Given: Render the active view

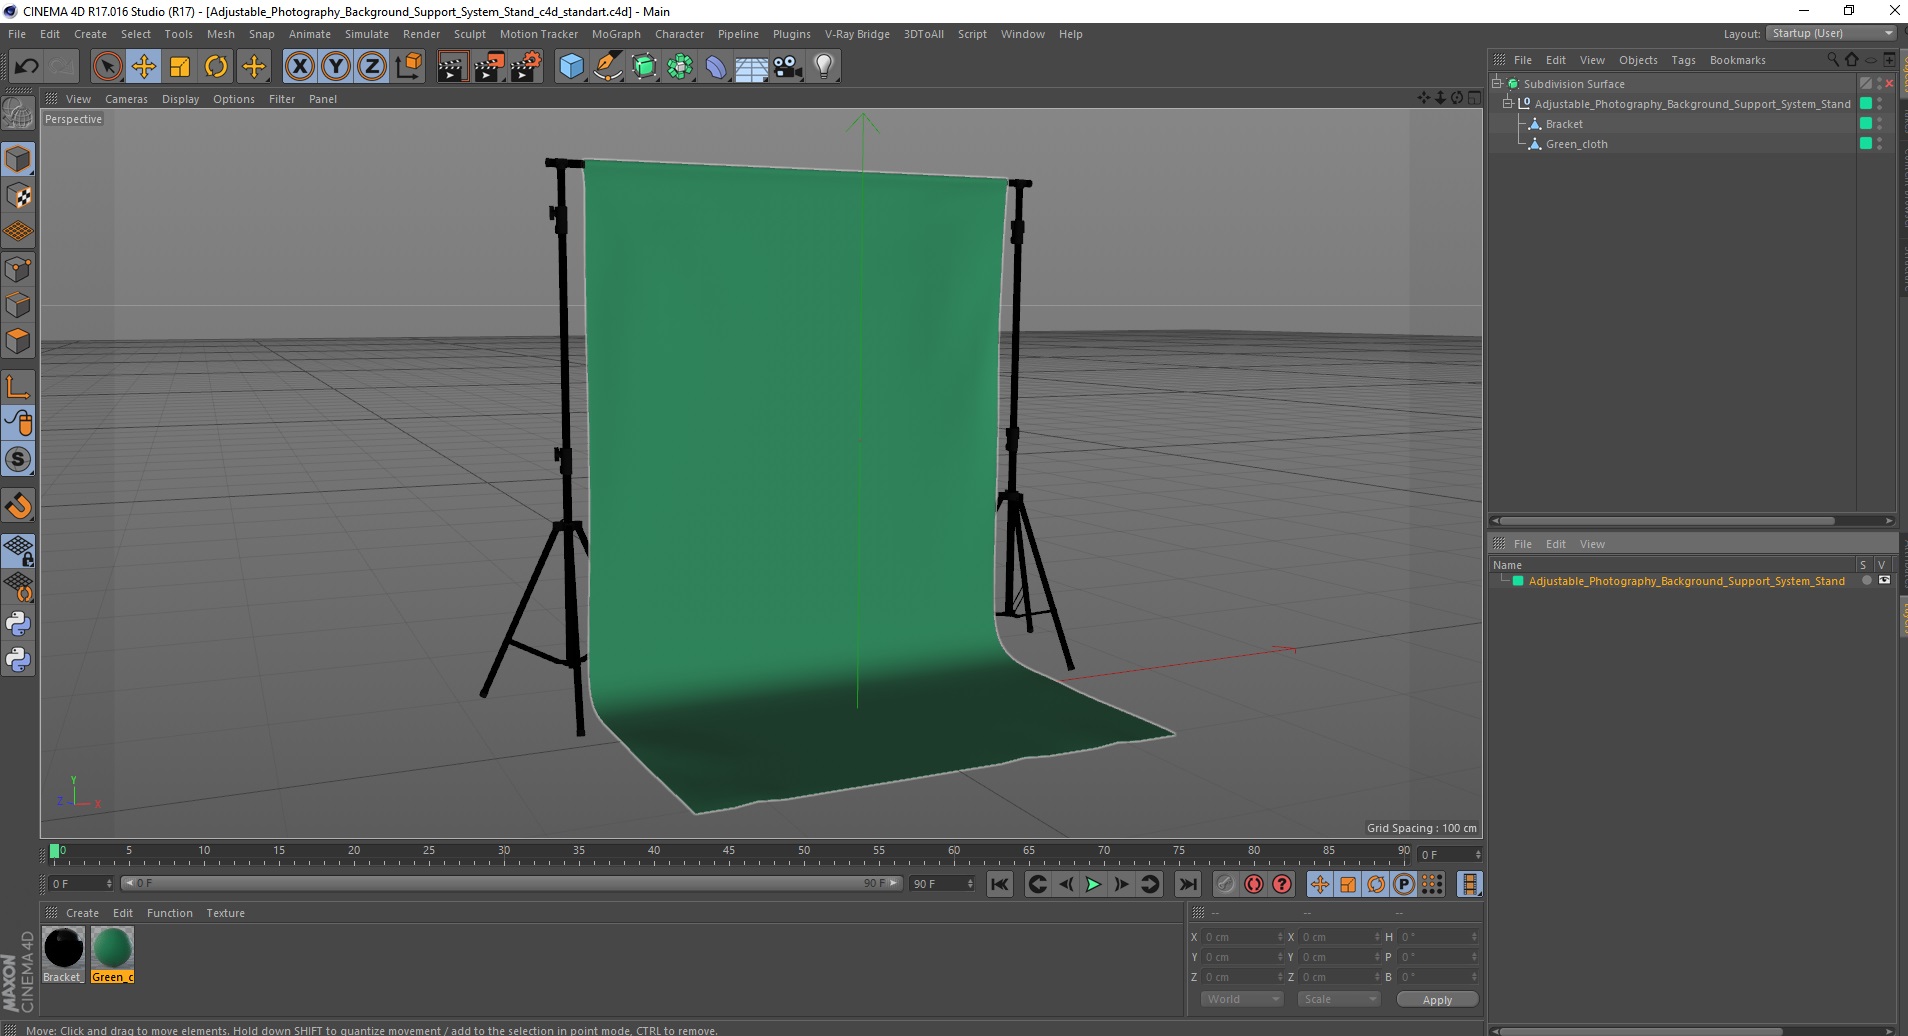Looking at the screenshot, I should [x=452, y=67].
